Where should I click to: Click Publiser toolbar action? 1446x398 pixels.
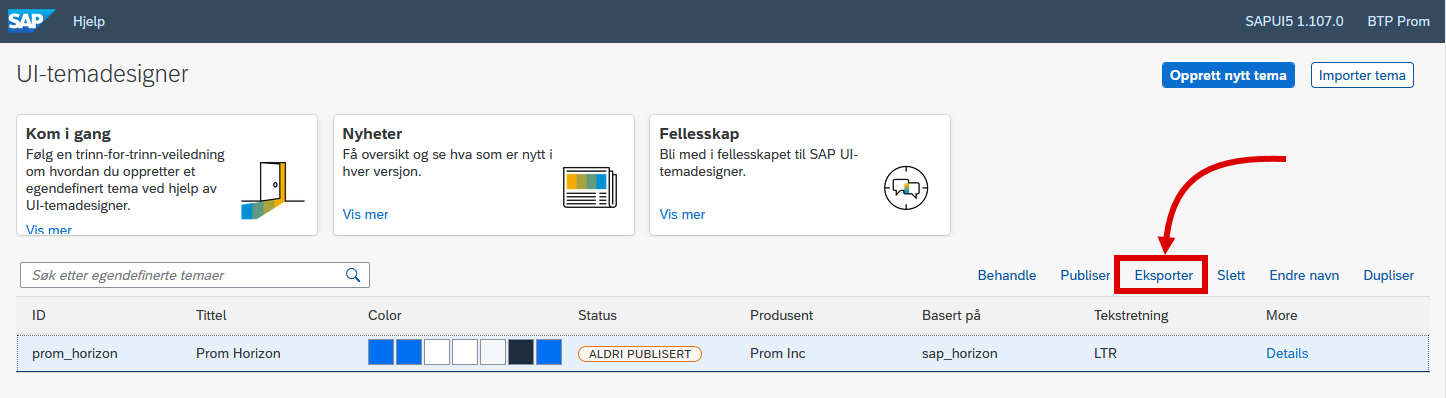pos(1085,275)
